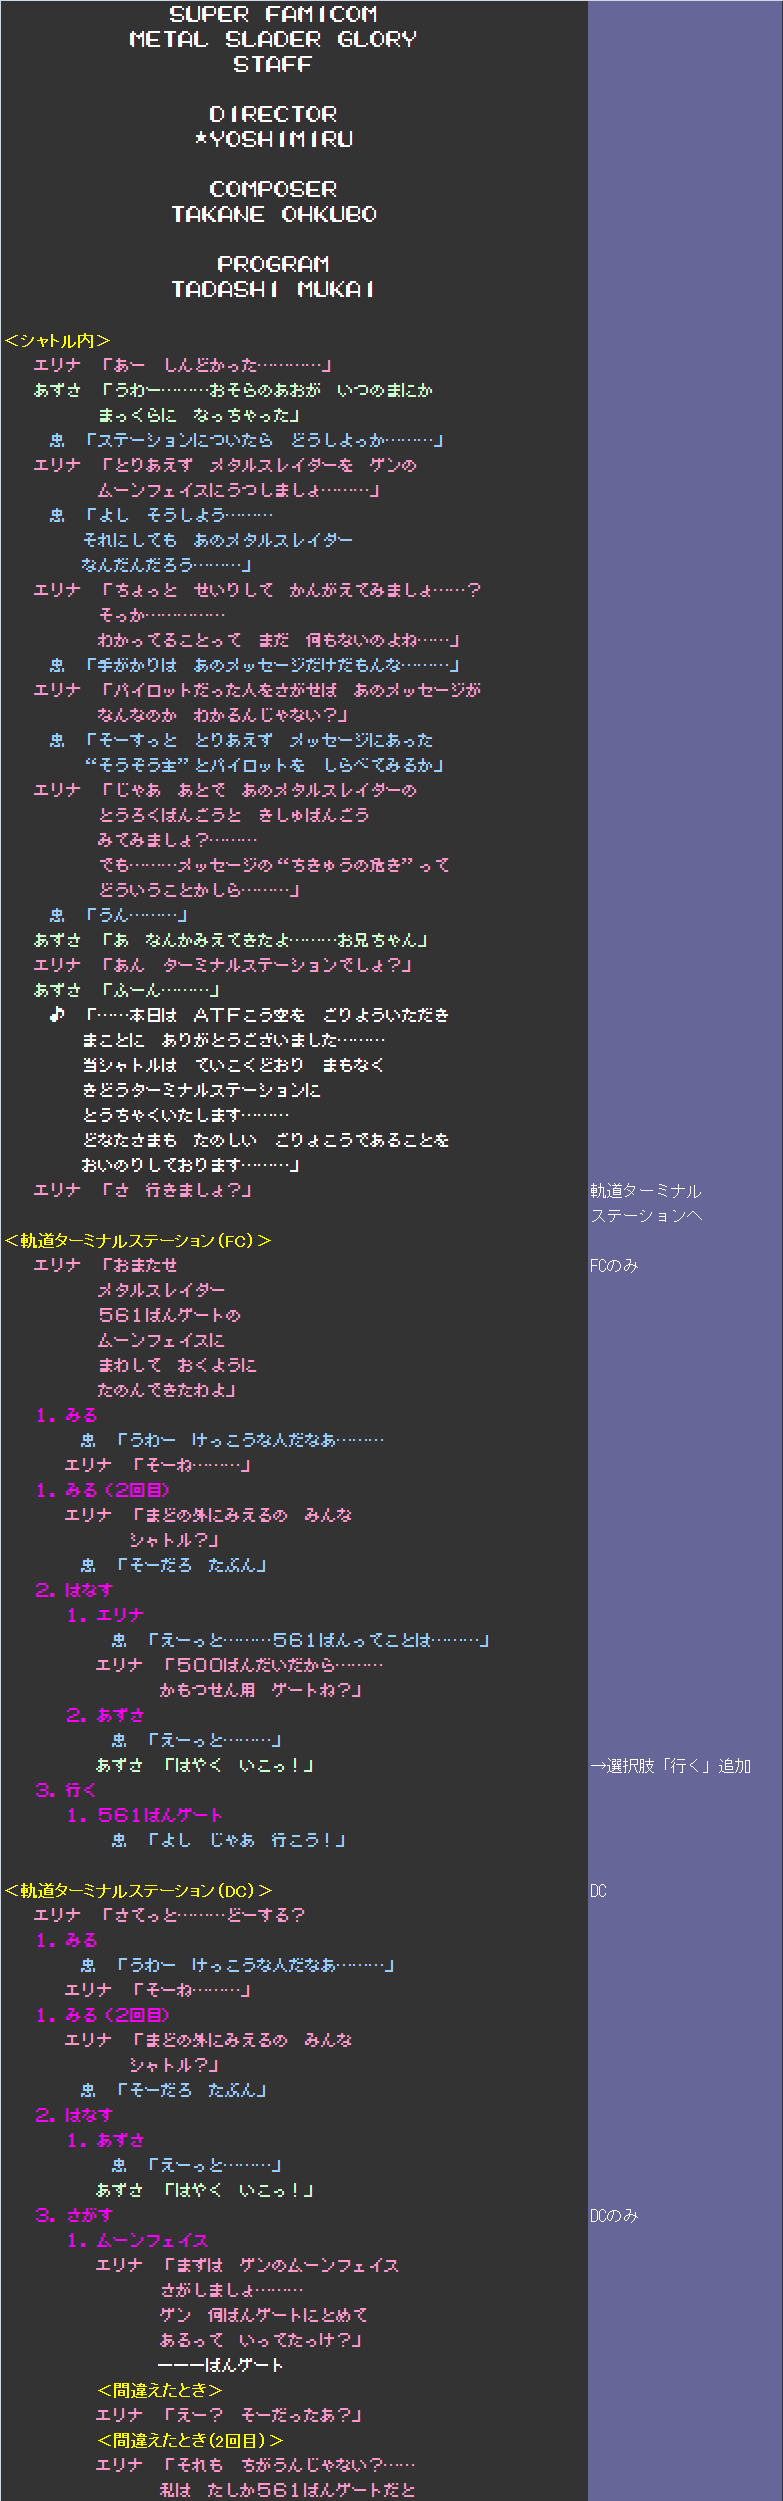
Task: Select the line "ターミナルステーションでしょ?"
Action: (x=256, y=965)
